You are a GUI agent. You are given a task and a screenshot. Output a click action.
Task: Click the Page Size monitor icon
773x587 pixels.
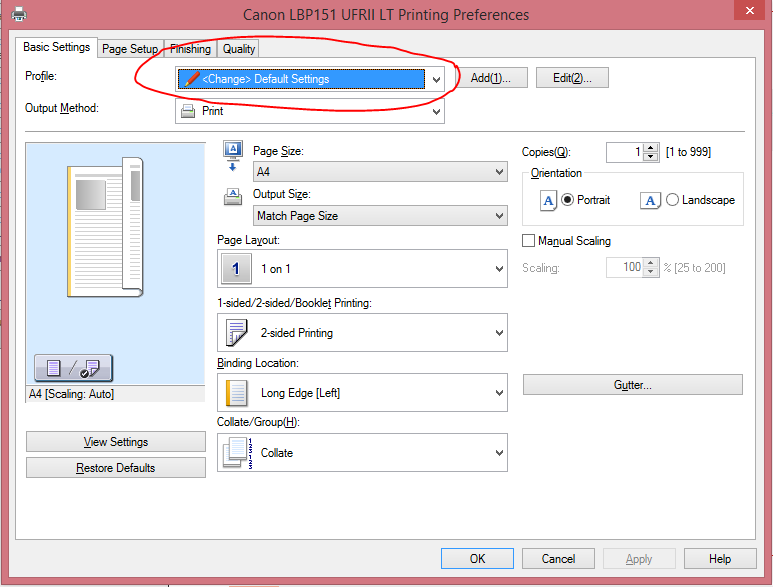coord(233,155)
